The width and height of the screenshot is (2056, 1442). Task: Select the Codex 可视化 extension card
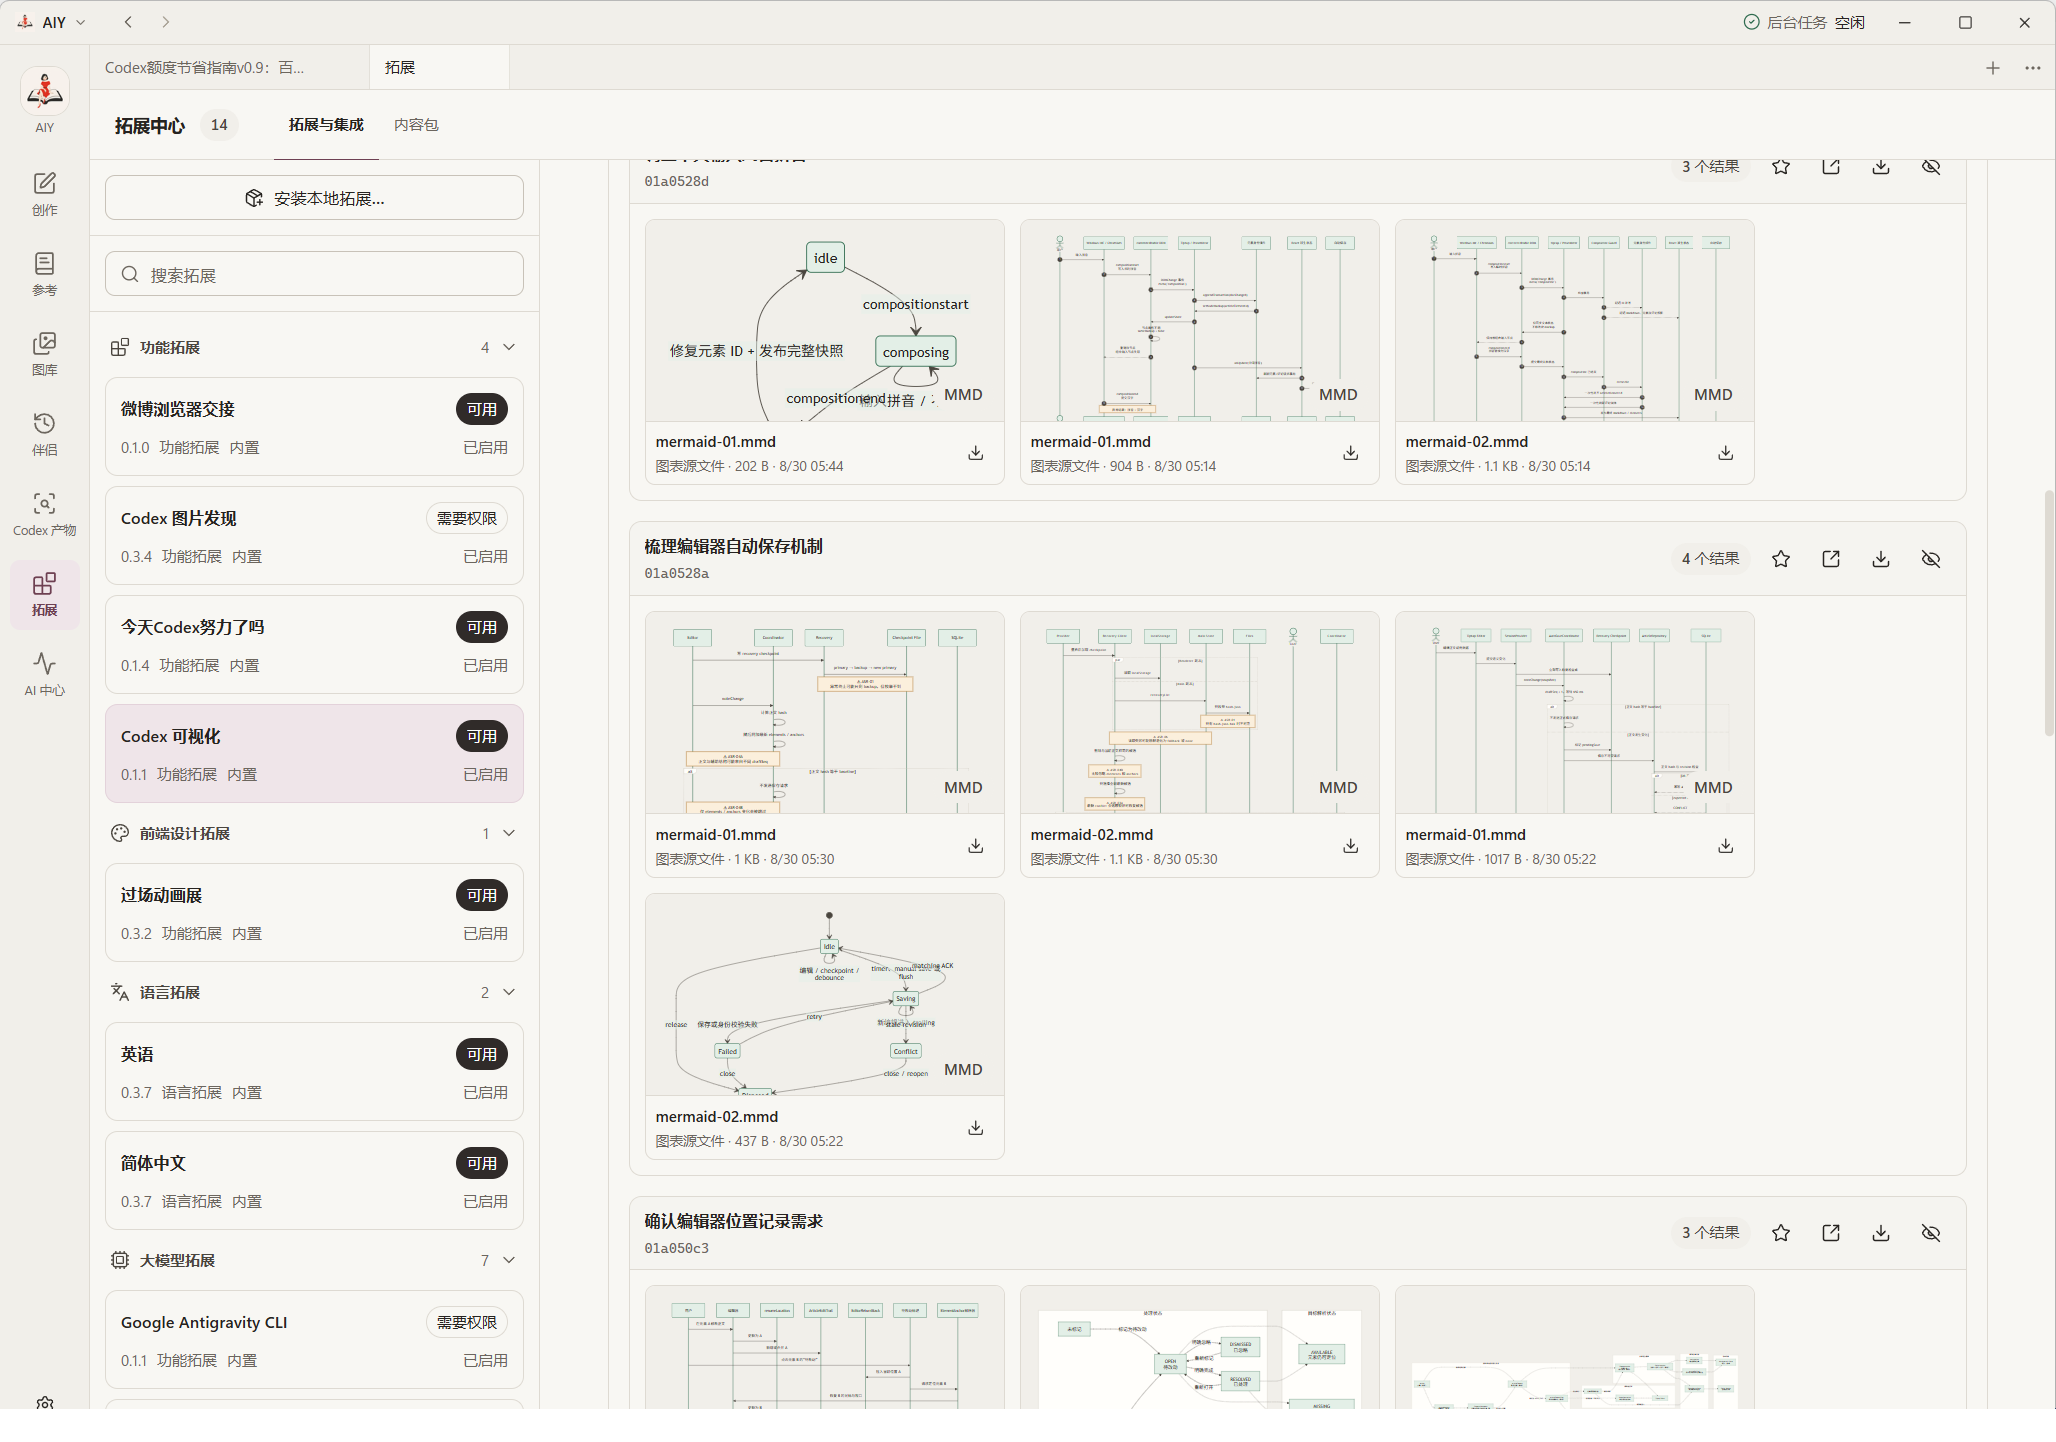(x=314, y=754)
